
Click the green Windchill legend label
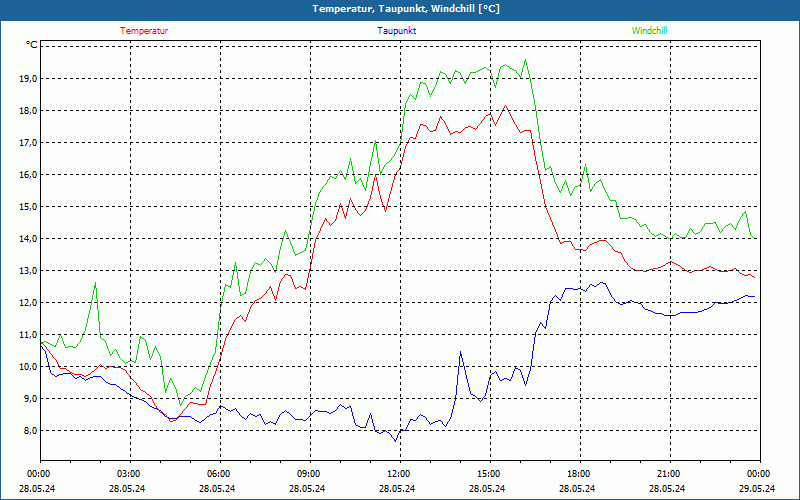coord(649,31)
